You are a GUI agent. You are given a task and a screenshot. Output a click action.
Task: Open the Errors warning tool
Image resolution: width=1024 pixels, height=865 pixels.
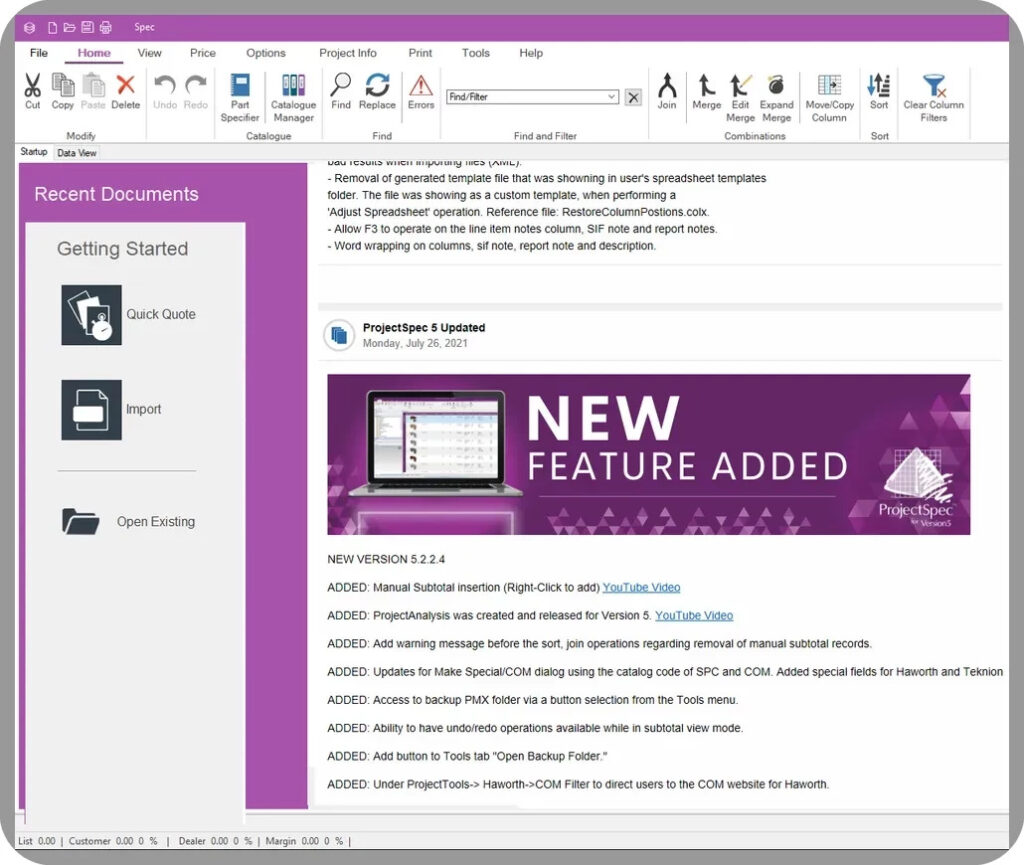421,85
